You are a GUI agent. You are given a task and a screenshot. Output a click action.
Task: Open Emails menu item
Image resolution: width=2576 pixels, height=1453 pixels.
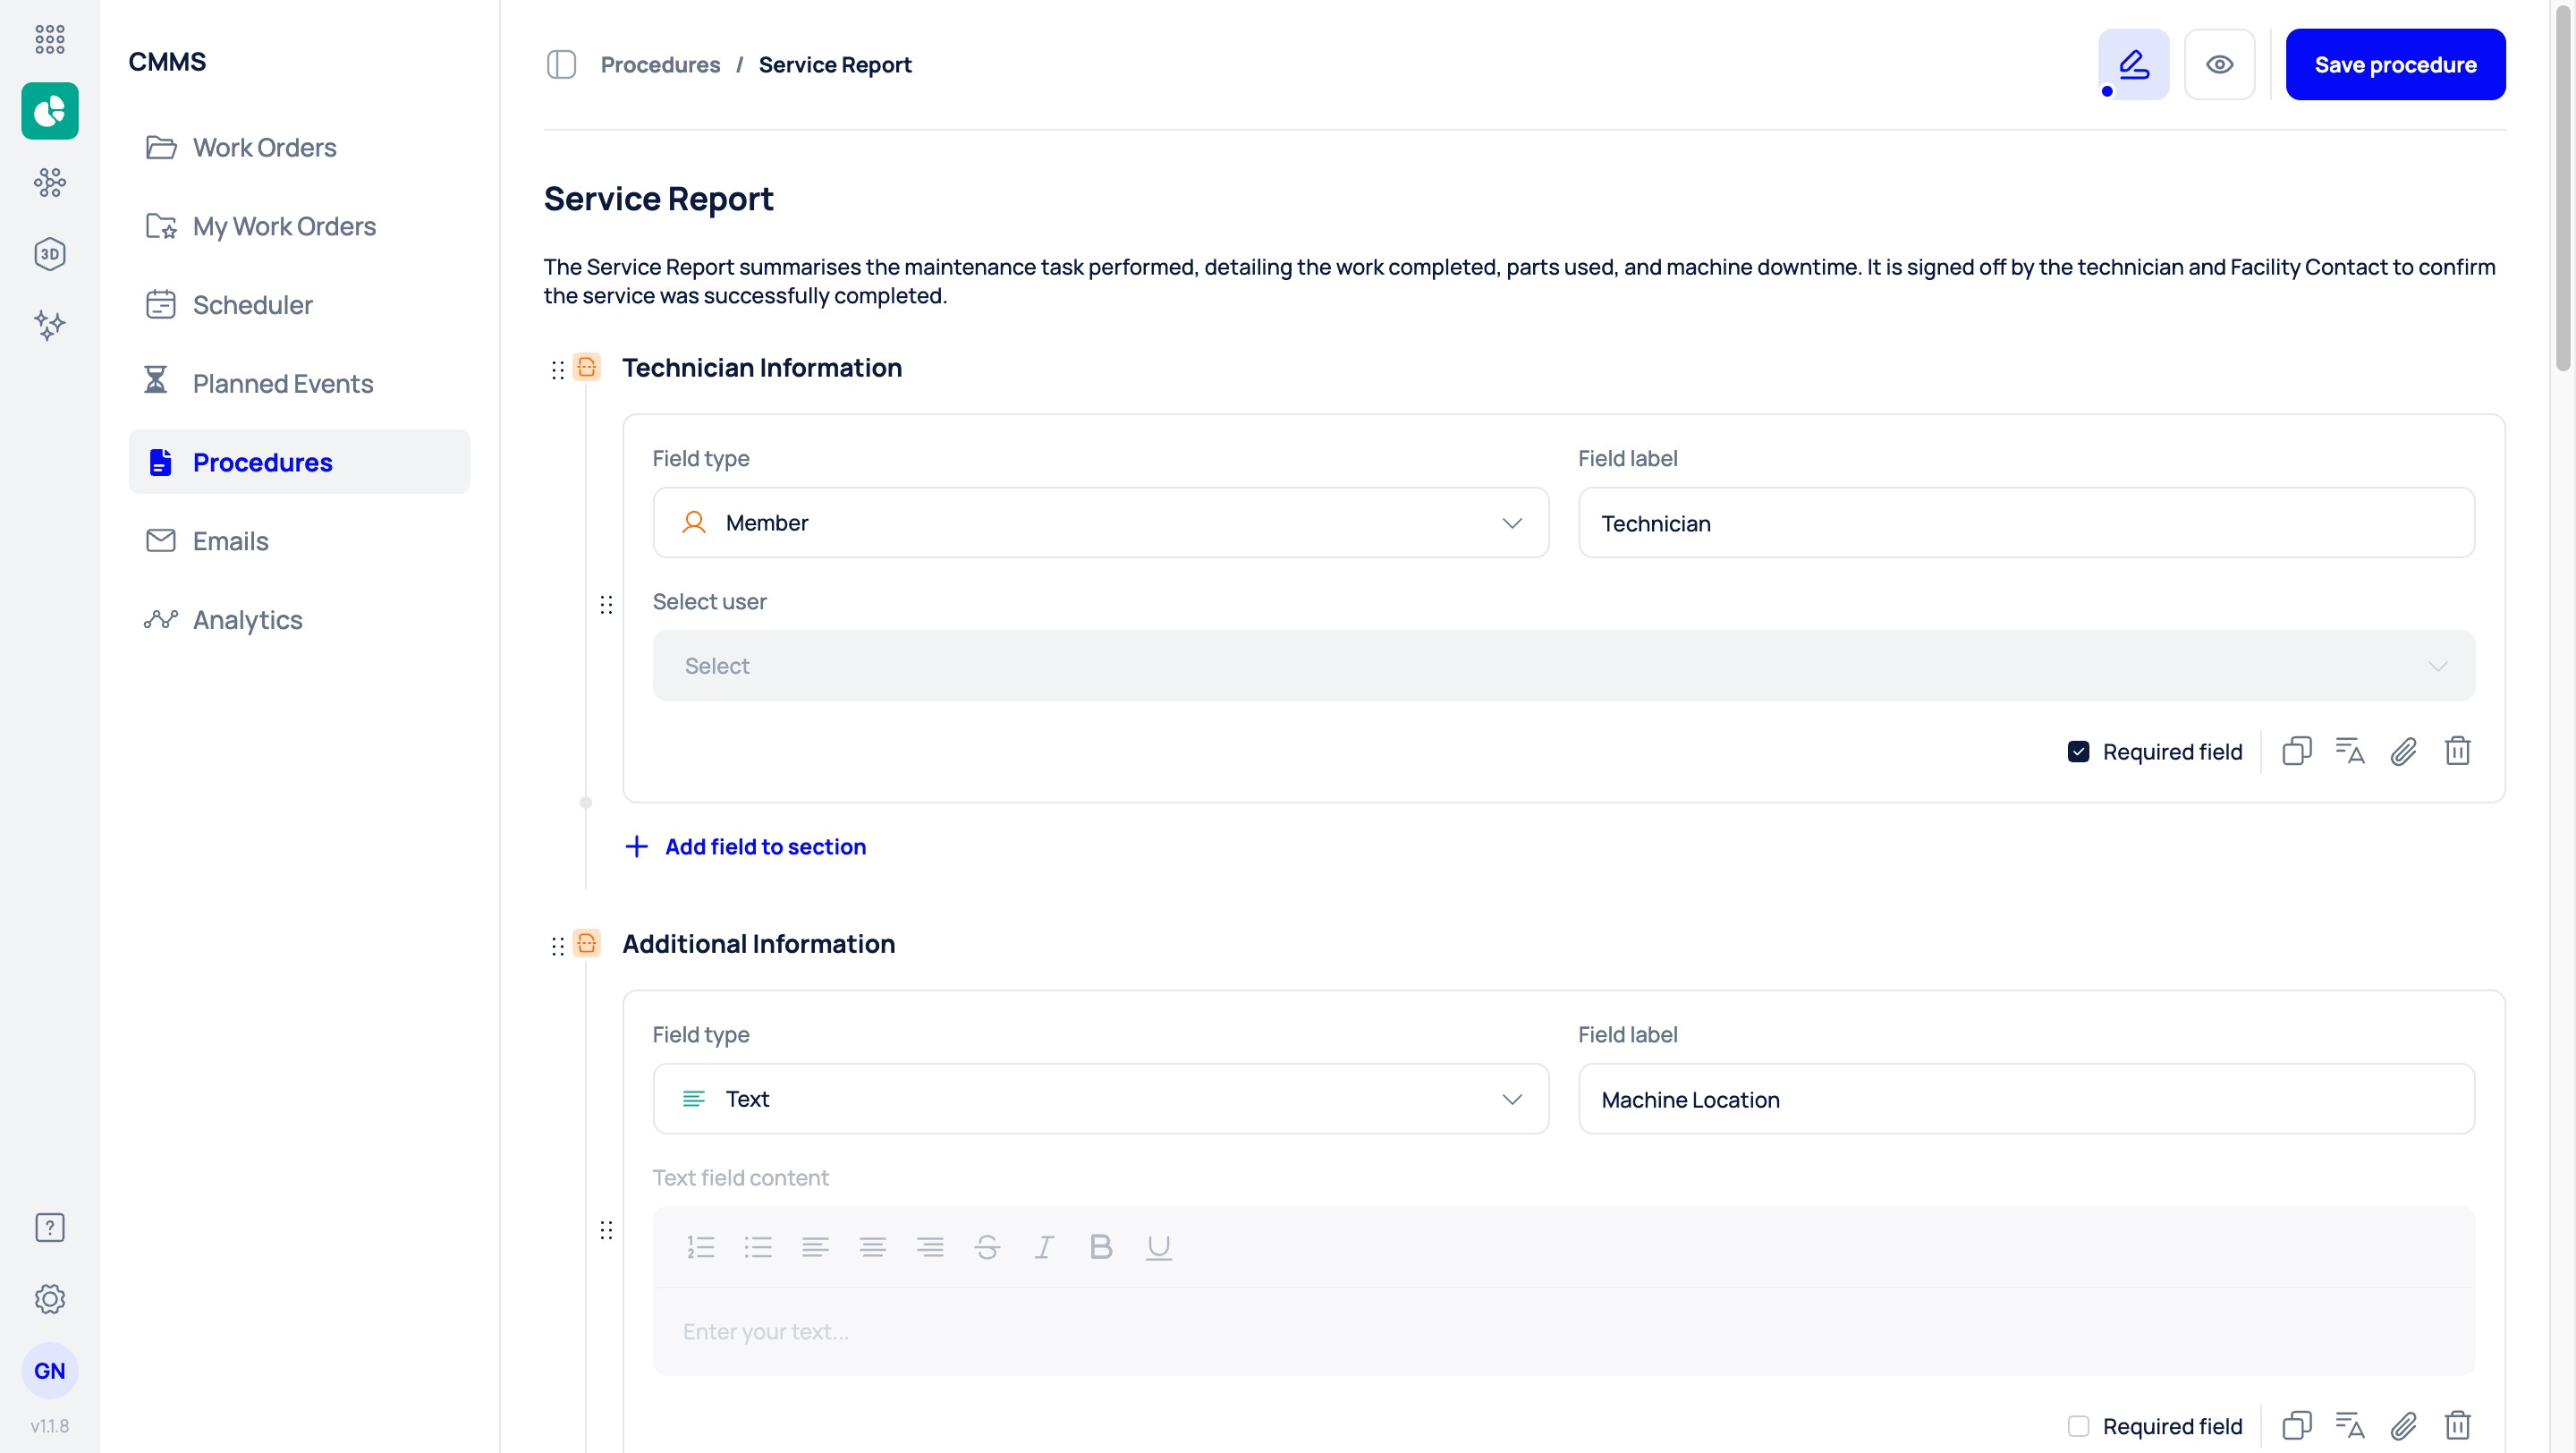tap(299, 541)
